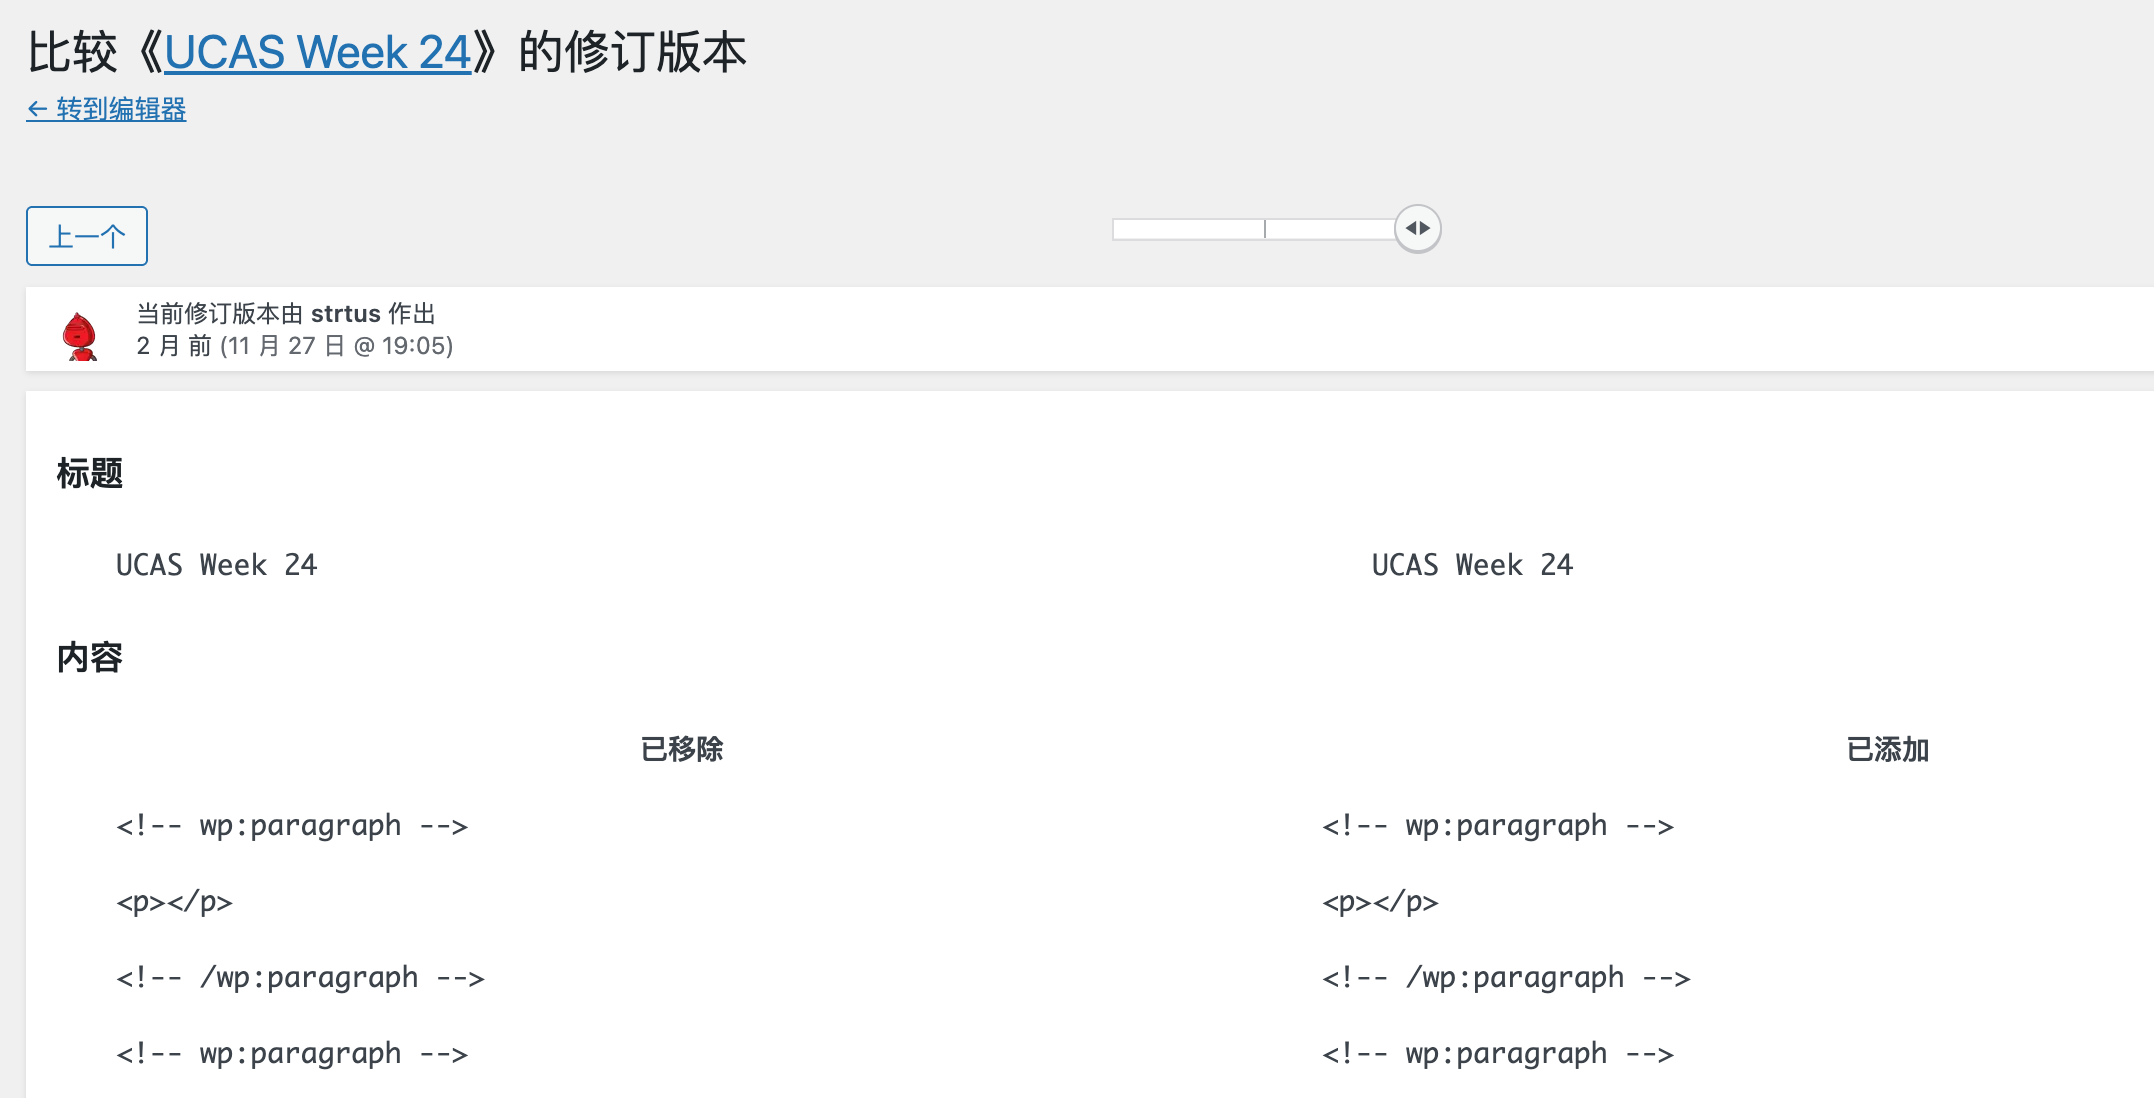Click the strtus author avatar image
2154x1098 pixels.
pos(80,335)
